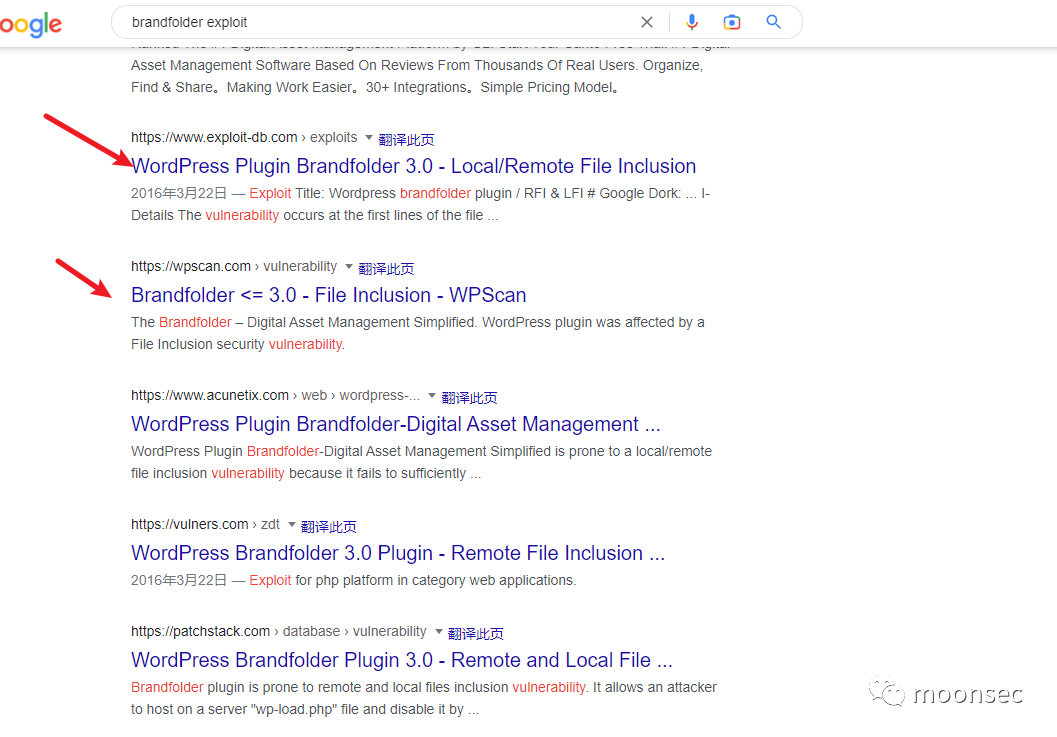Translate the exploit-db.com result page
Image resolution: width=1057 pixels, height=737 pixels.
point(406,140)
